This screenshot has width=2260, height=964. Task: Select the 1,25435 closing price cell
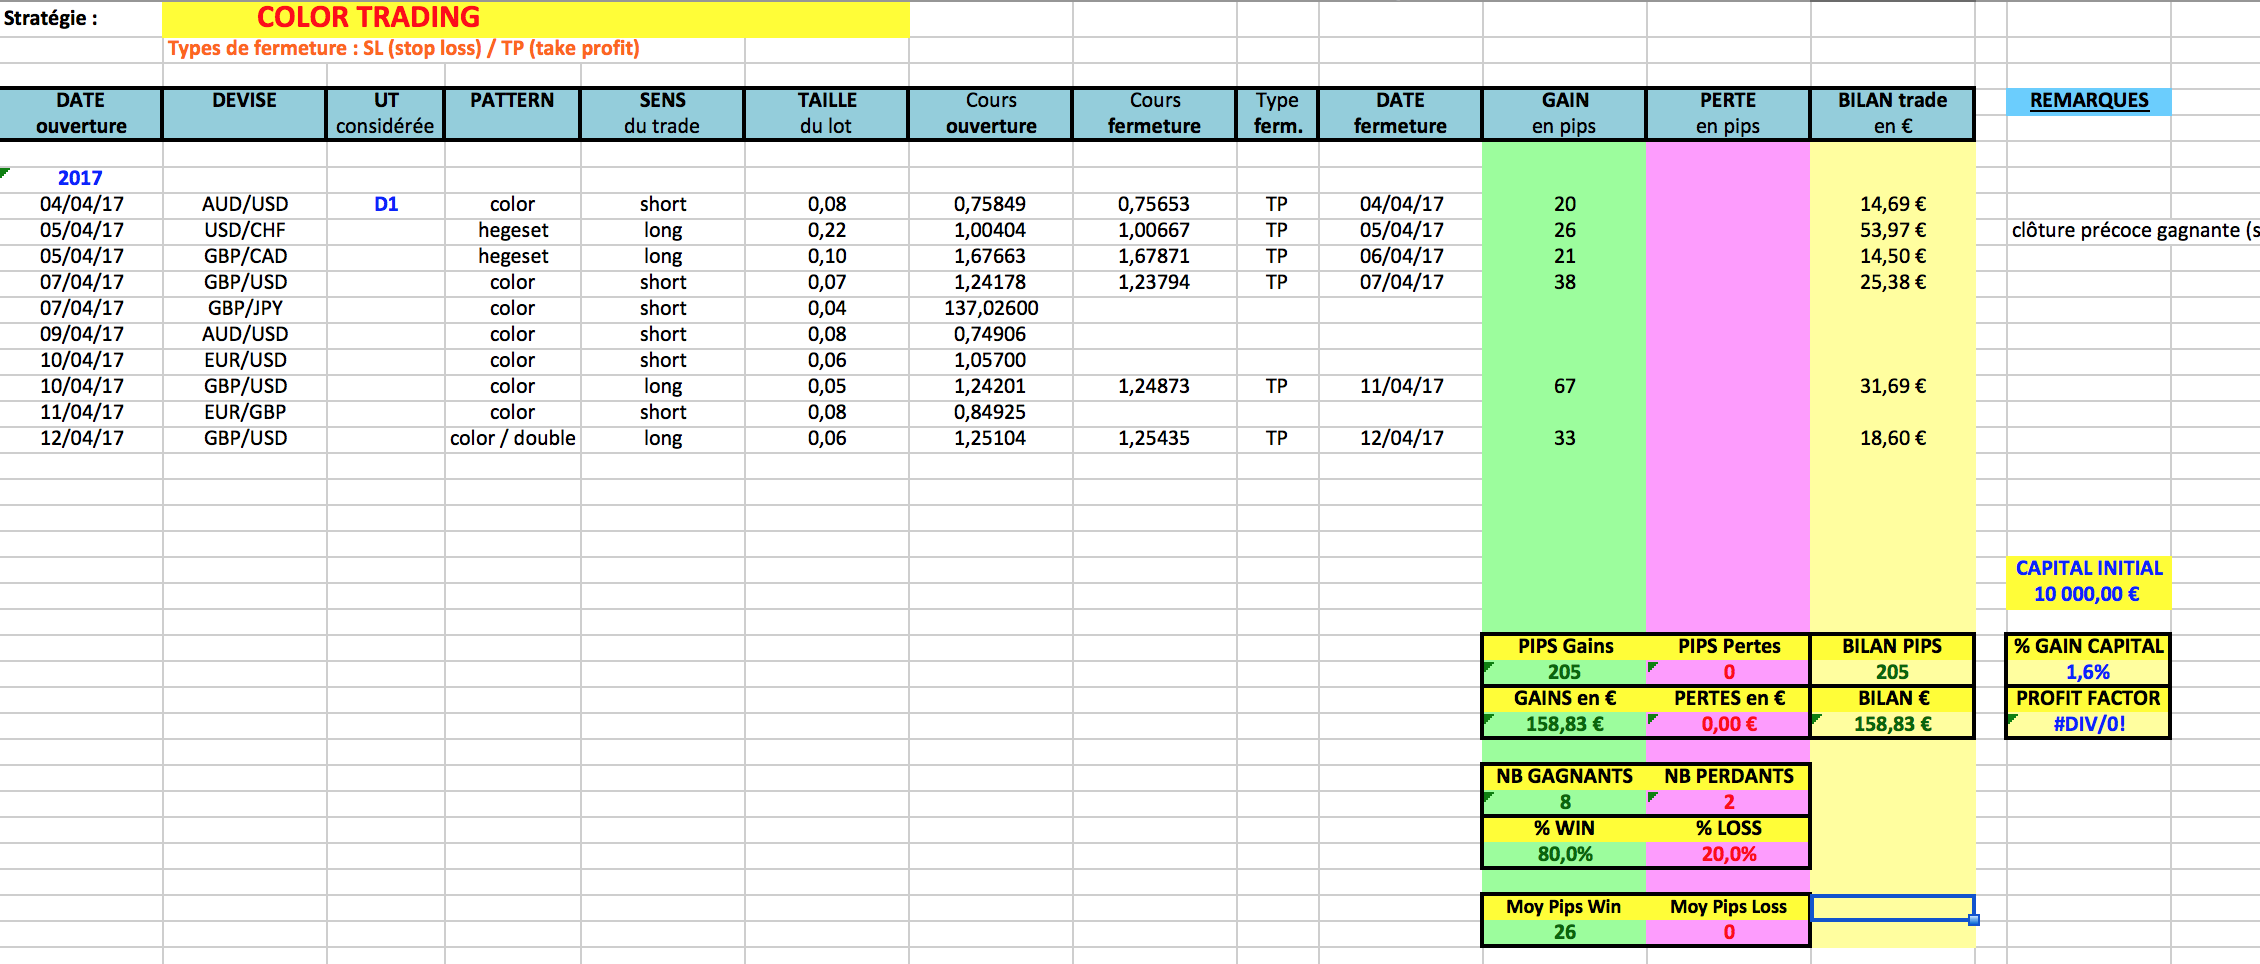point(1154,438)
